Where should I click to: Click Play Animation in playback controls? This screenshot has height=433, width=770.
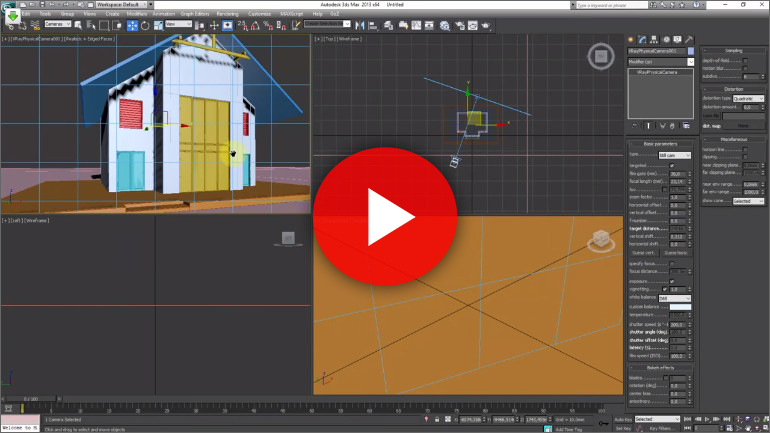tap(707, 419)
